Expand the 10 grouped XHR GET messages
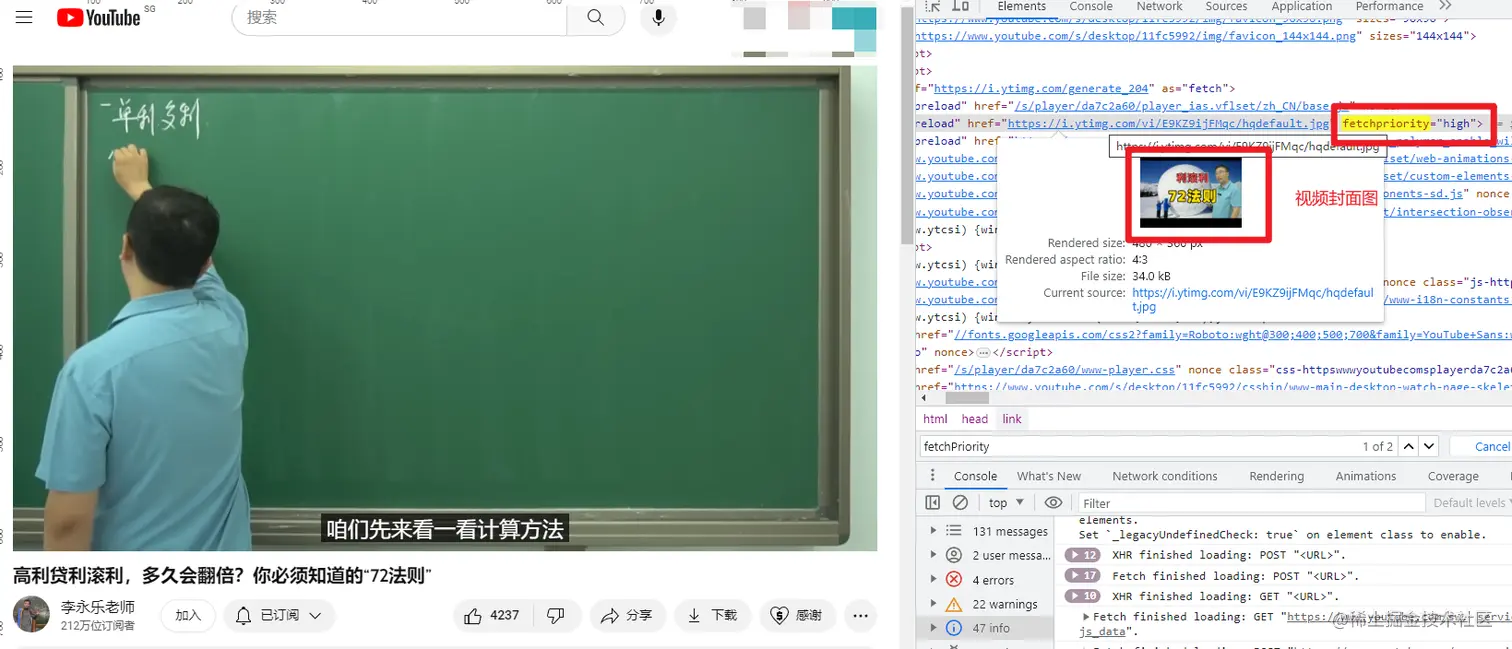This screenshot has width=1512, height=649. coord(1083,596)
